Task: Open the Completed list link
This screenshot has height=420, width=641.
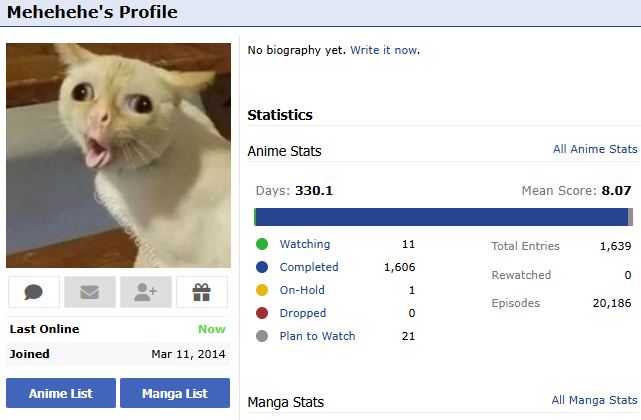Action: [309, 267]
